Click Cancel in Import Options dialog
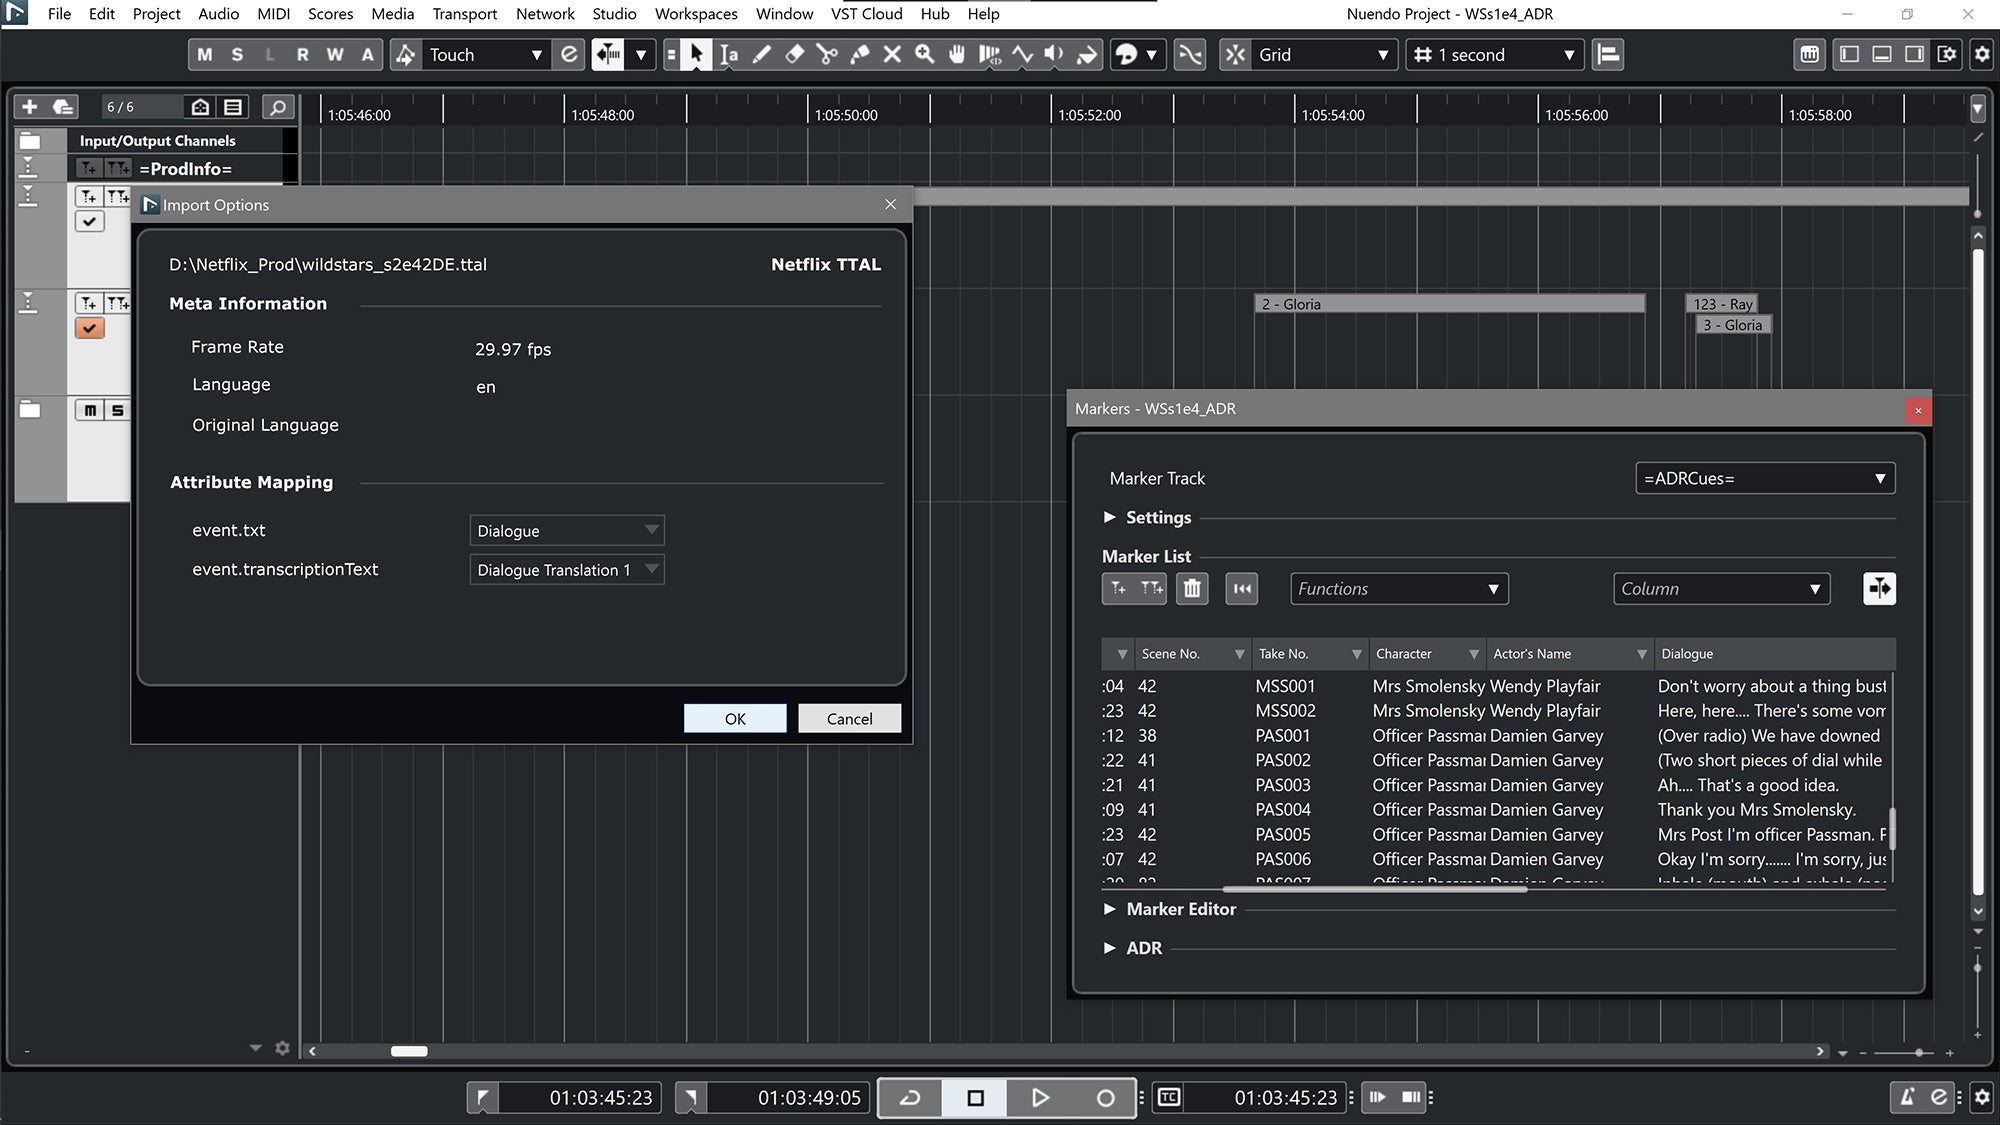Image resolution: width=2000 pixels, height=1125 pixels. (849, 719)
